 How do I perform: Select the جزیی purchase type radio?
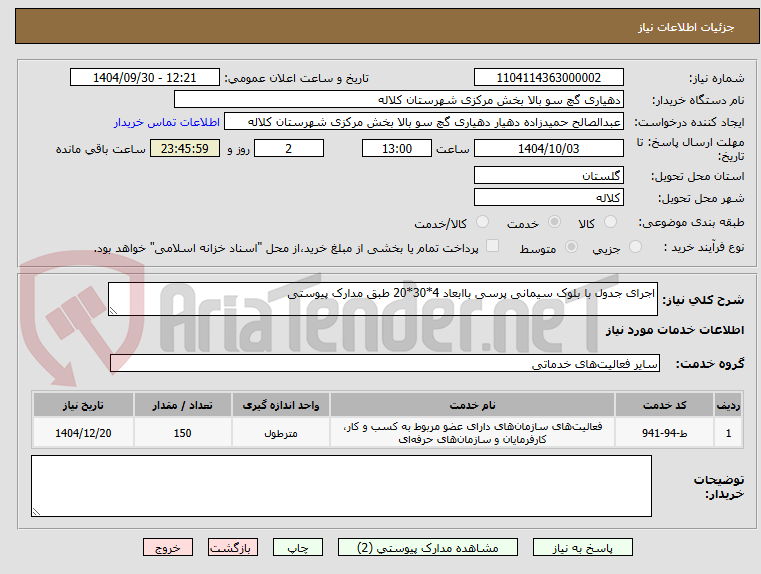click(x=635, y=247)
